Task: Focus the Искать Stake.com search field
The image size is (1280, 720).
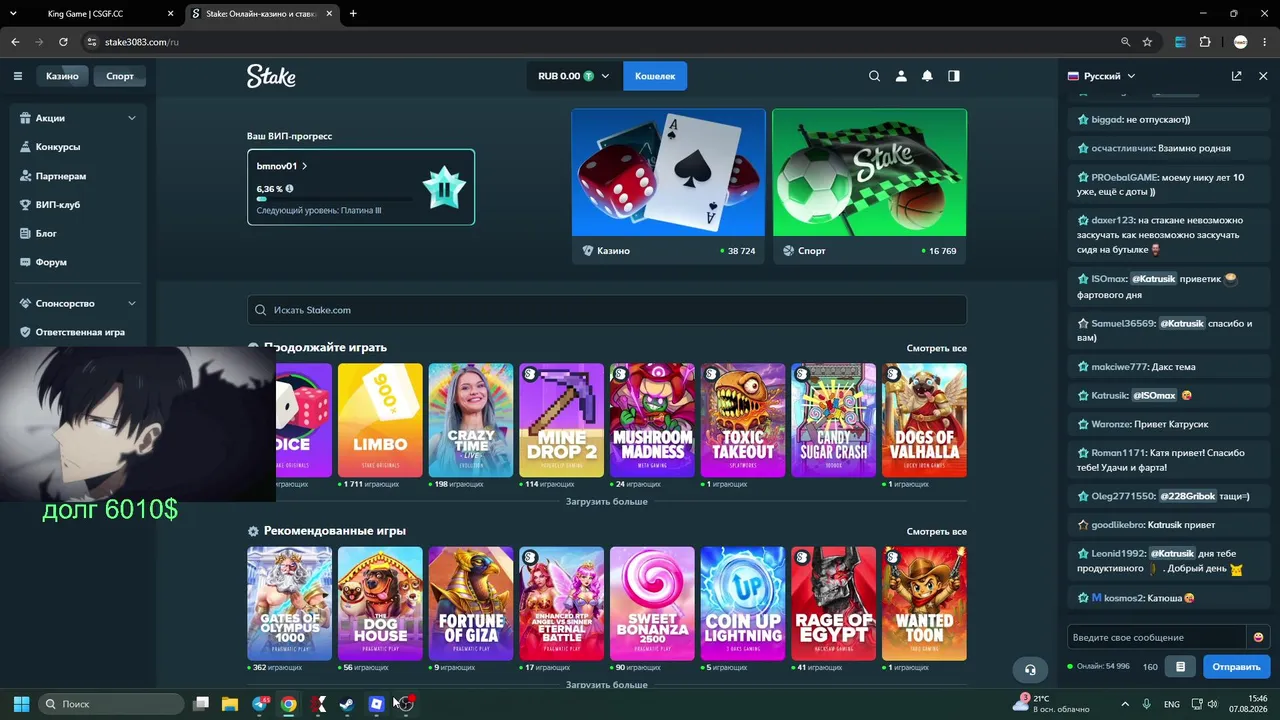Action: pos(607,310)
